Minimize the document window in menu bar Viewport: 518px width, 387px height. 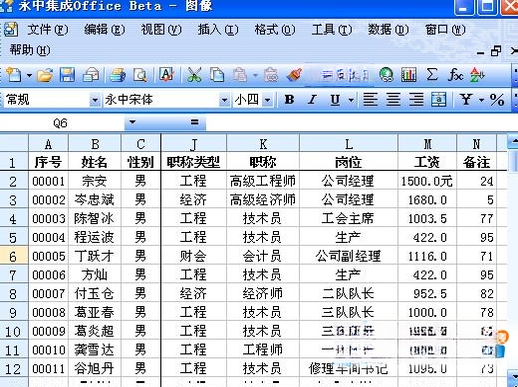[x=480, y=52]
